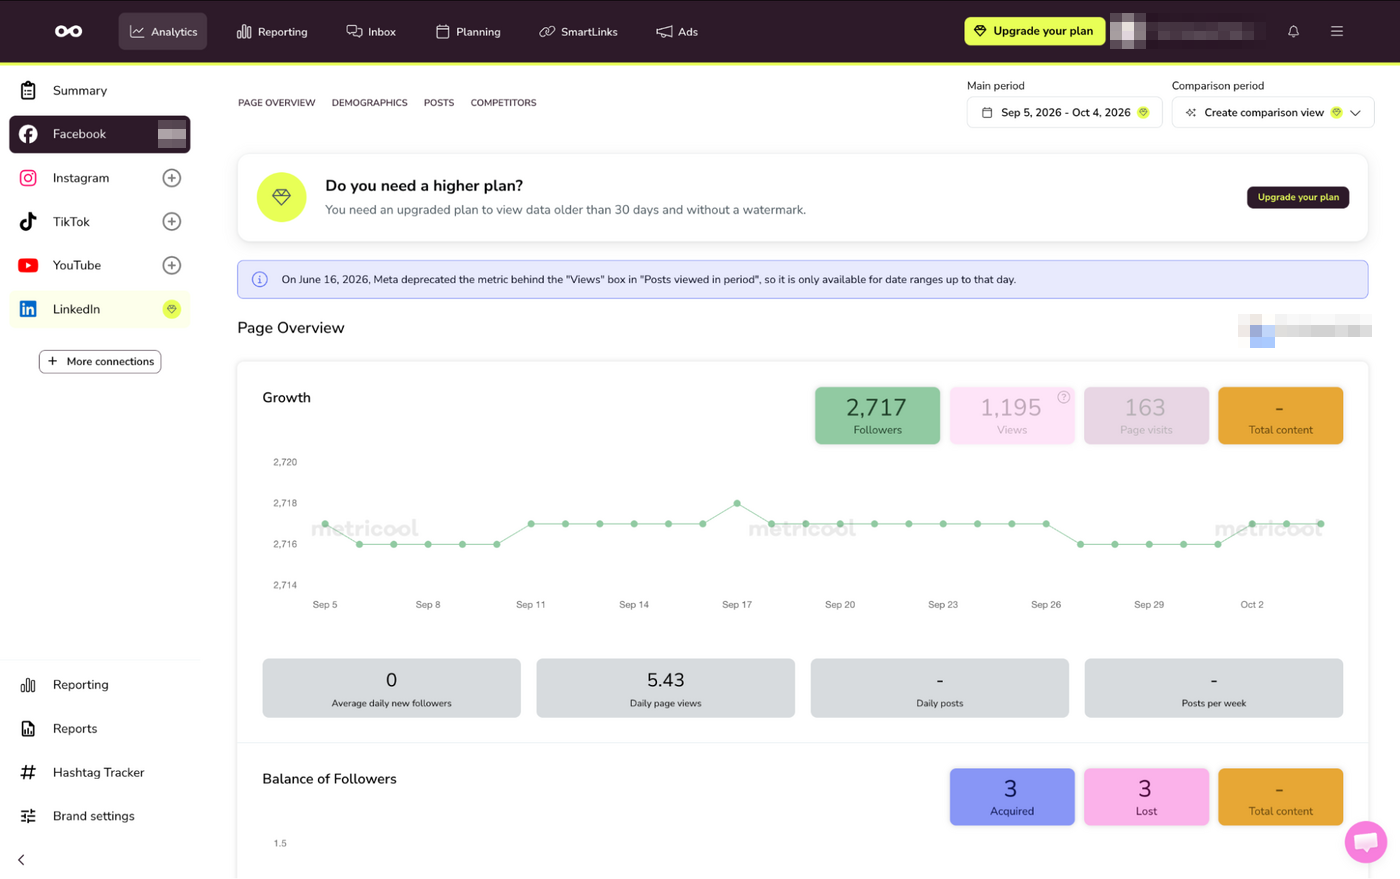Toggle the Page visits series
This screenshot has width=1400, height=879.
click(1146, 415)
